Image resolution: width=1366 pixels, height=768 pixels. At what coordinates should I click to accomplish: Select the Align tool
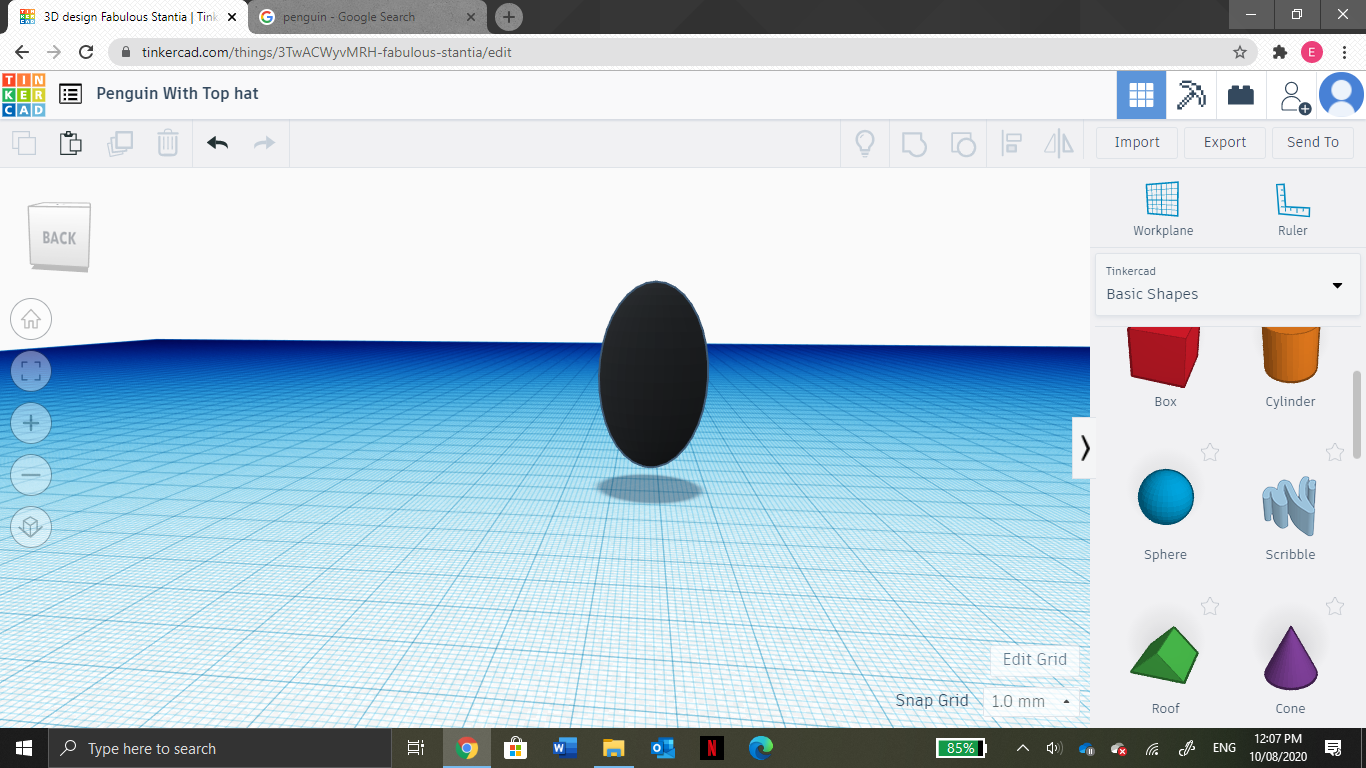1011,143
